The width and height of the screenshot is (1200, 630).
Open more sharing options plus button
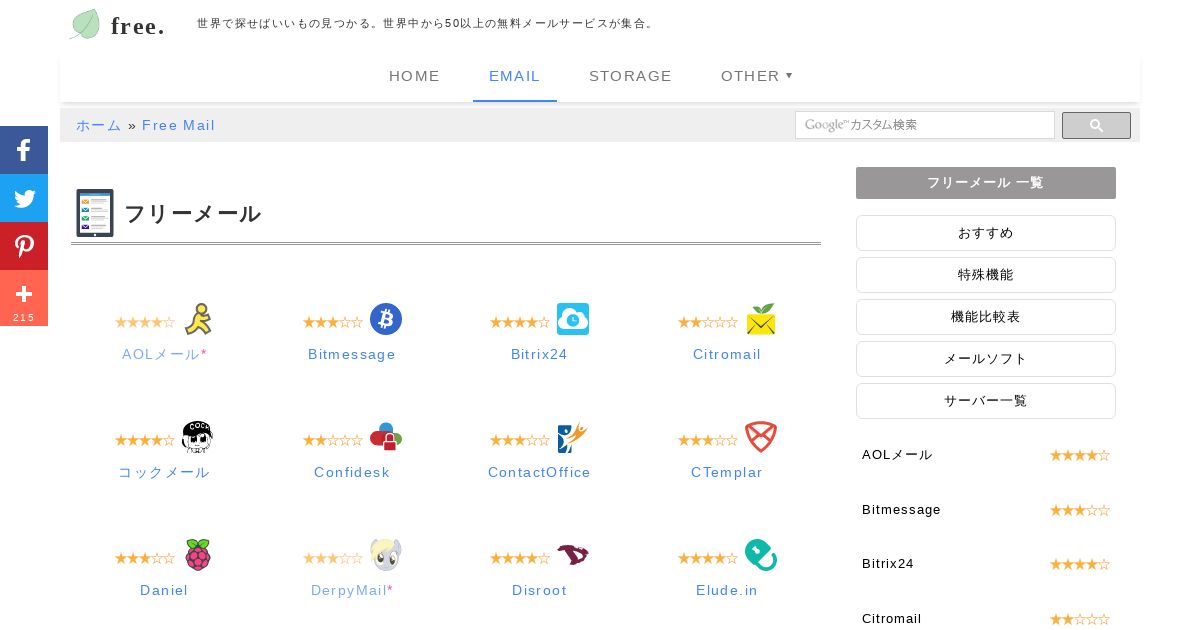point(24,298)
